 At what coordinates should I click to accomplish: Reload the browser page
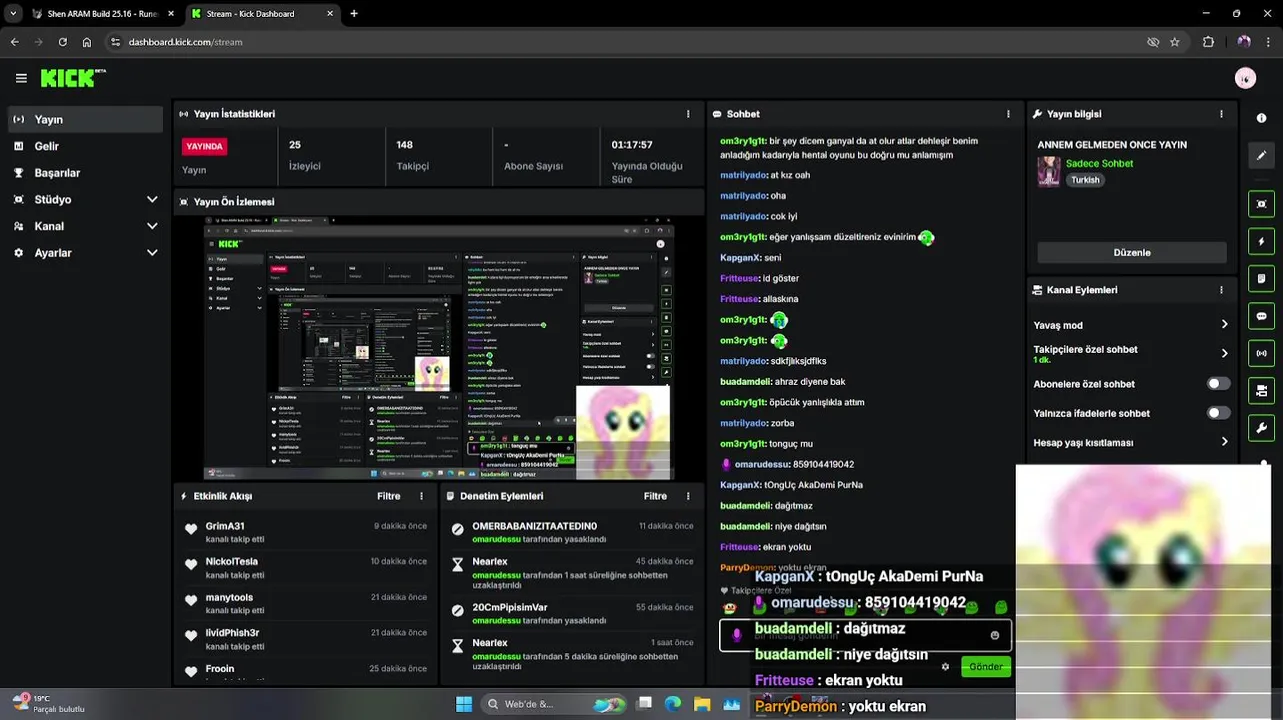click(62, 42)
